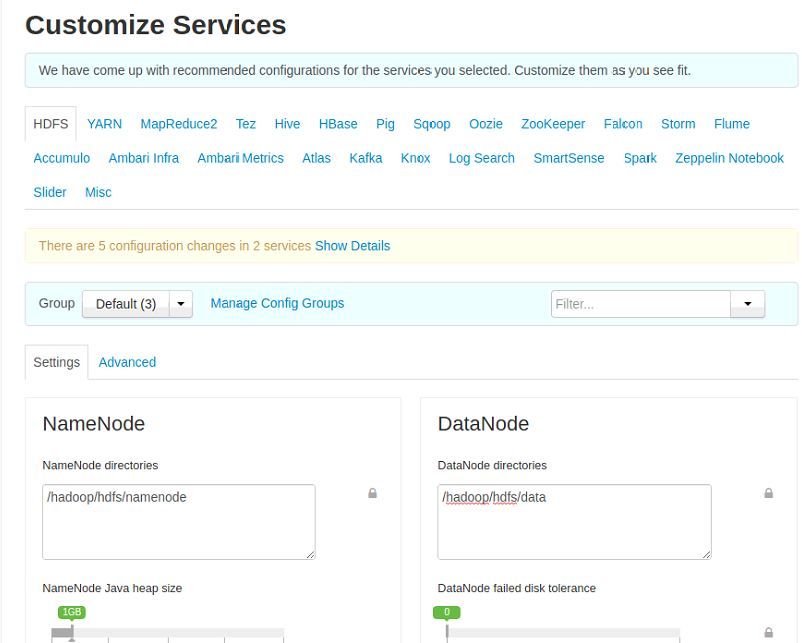Select the ZooKeeper service tab
Viewport: 802px width, 643px height.
pos(553,124)
